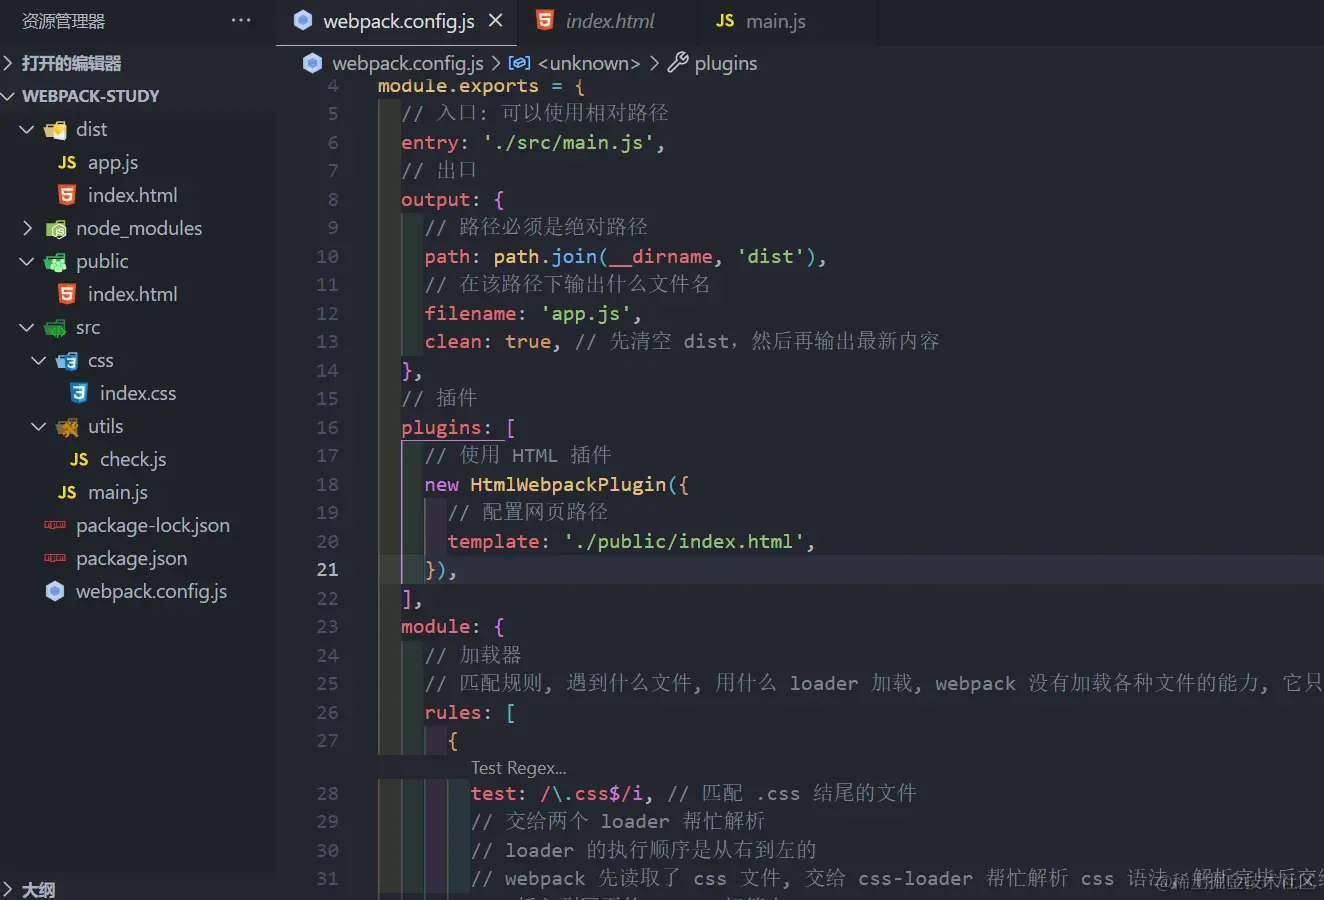Open index.html under the dist folder

pyautogui.click(x=132, y=195)
